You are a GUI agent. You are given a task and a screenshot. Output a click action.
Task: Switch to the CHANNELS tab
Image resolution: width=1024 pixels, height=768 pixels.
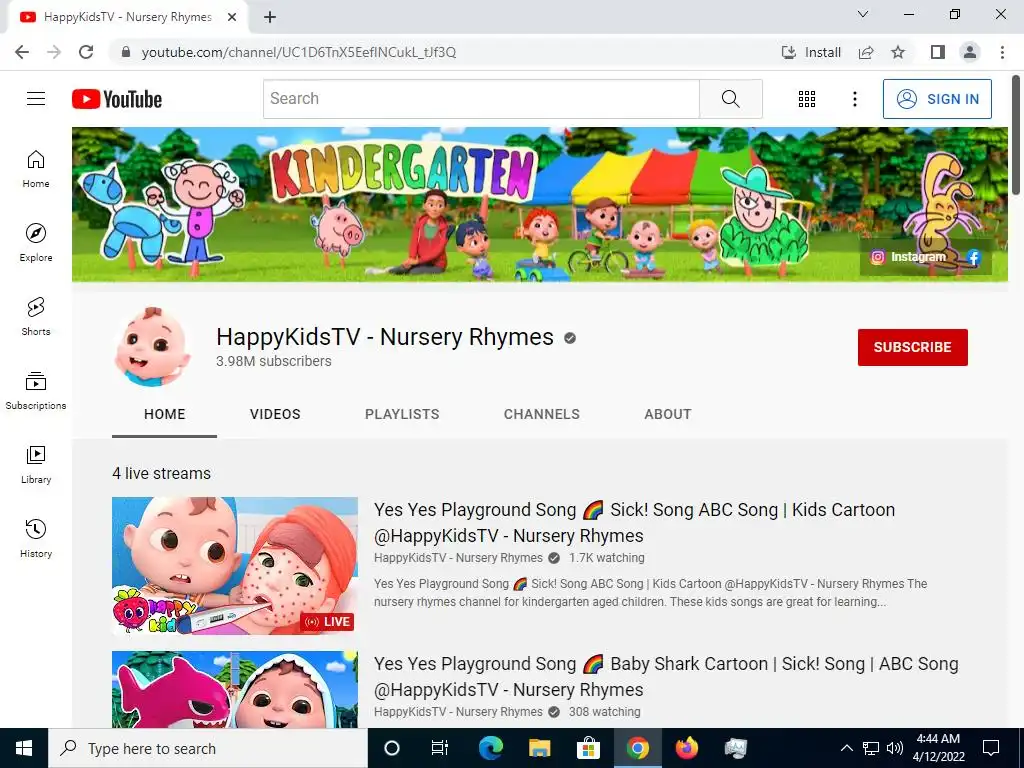(x=541, y=414)
